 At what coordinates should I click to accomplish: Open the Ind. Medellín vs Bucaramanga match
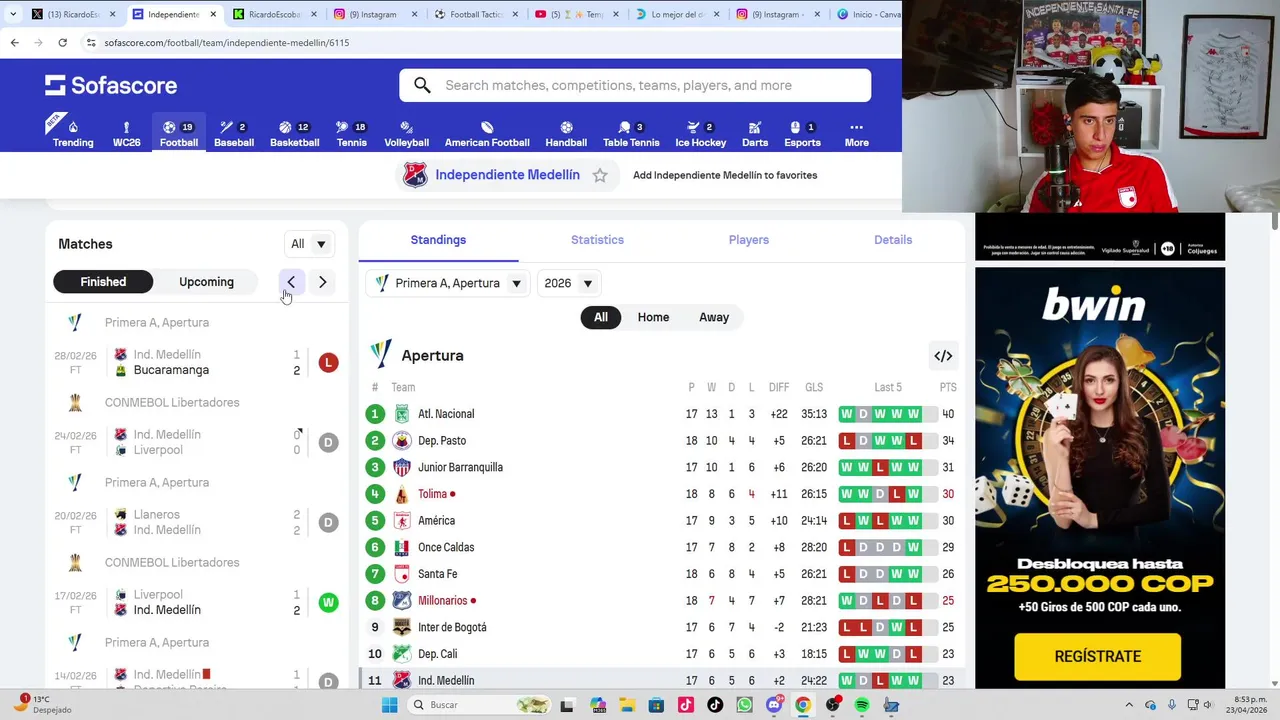(197, 362)
